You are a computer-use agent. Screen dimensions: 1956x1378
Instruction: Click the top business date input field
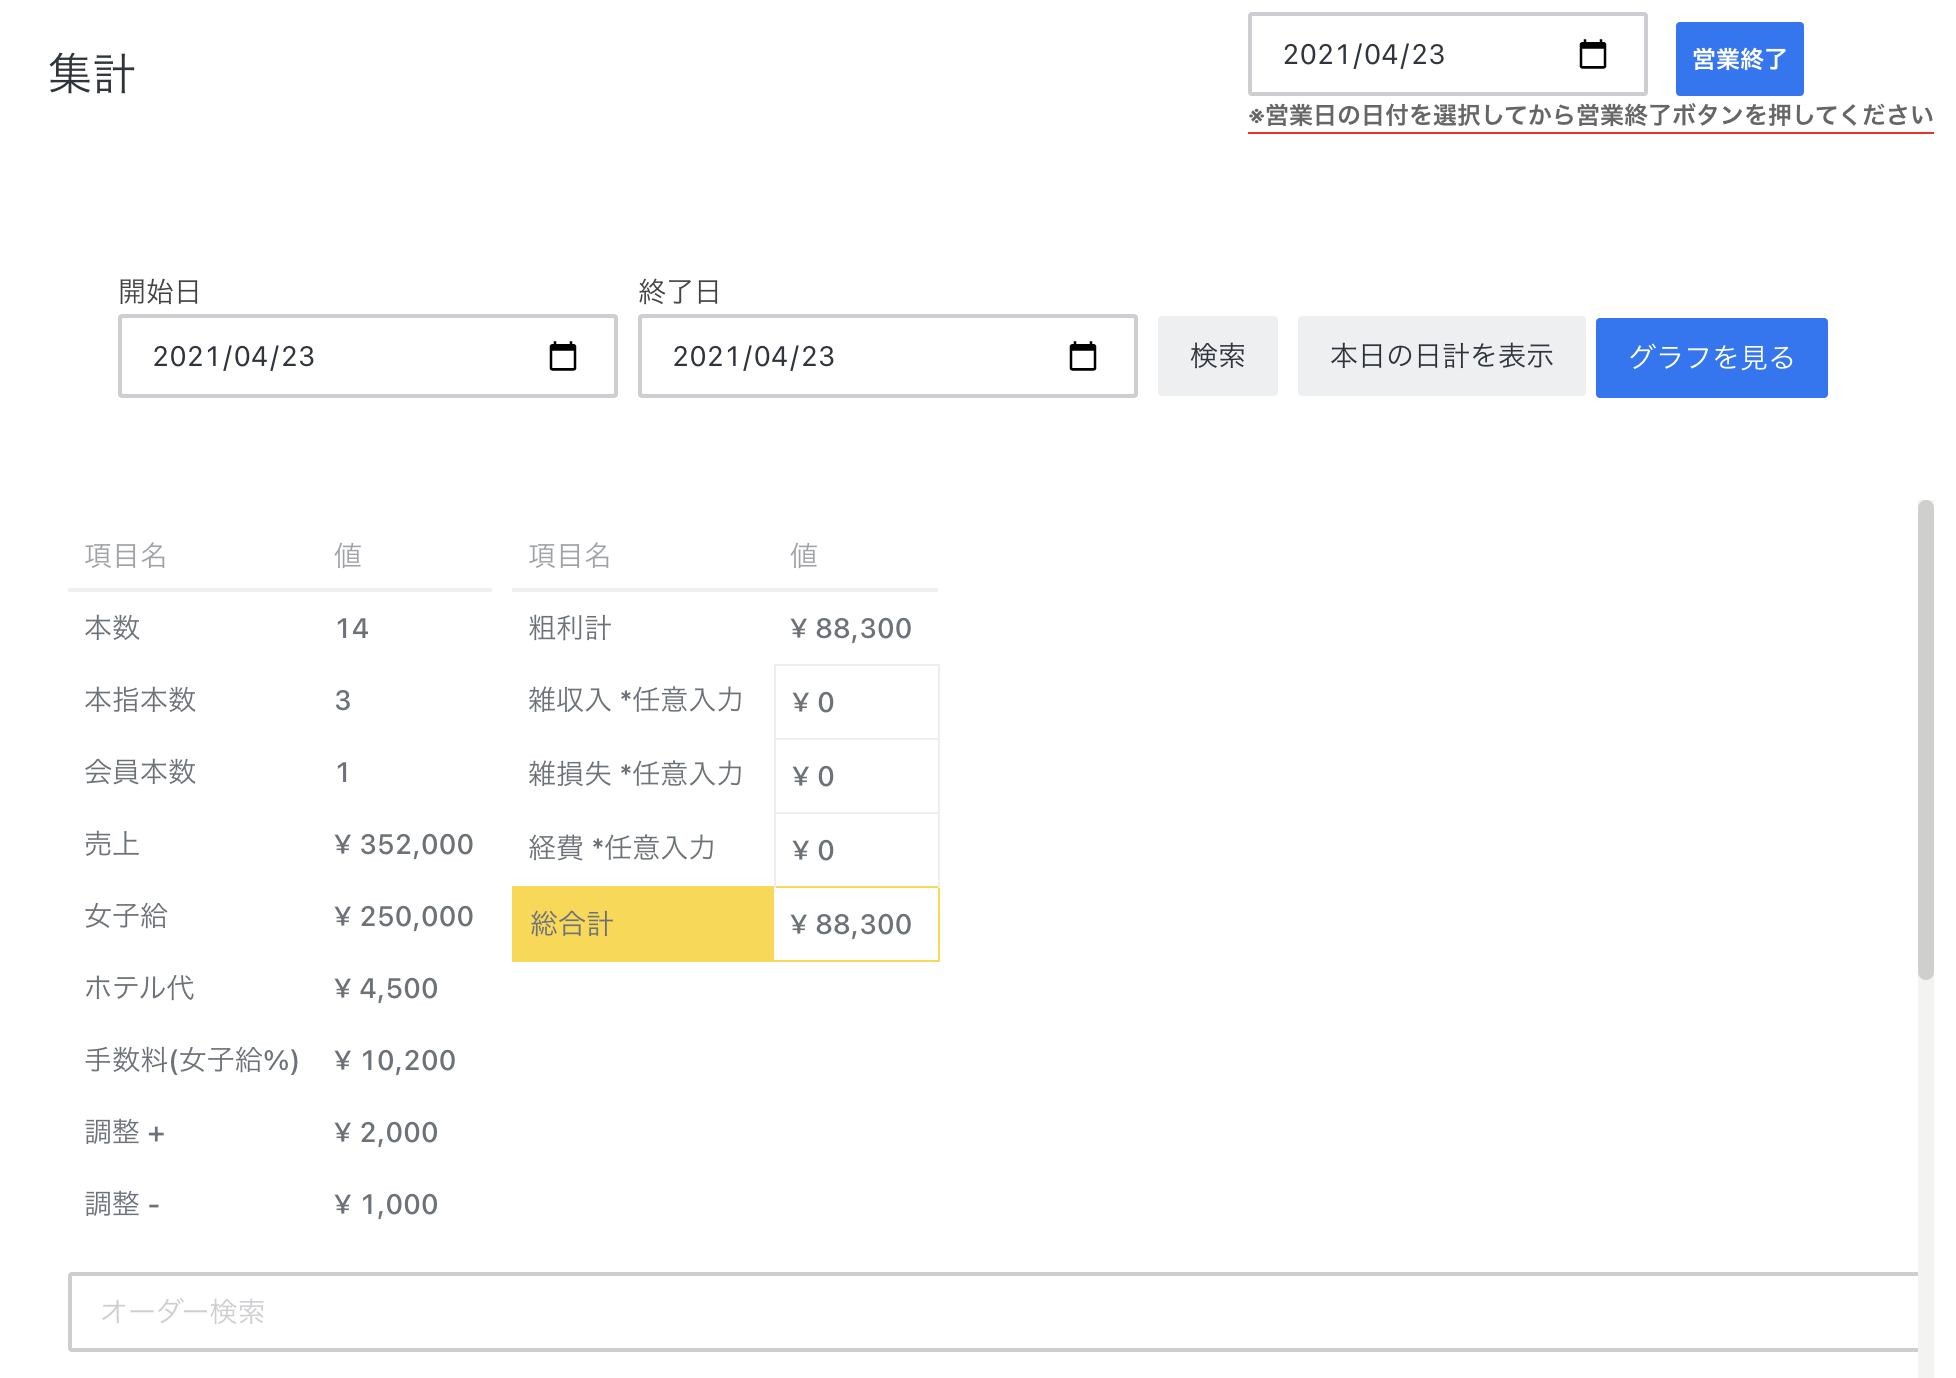(x=1364, y=54)
